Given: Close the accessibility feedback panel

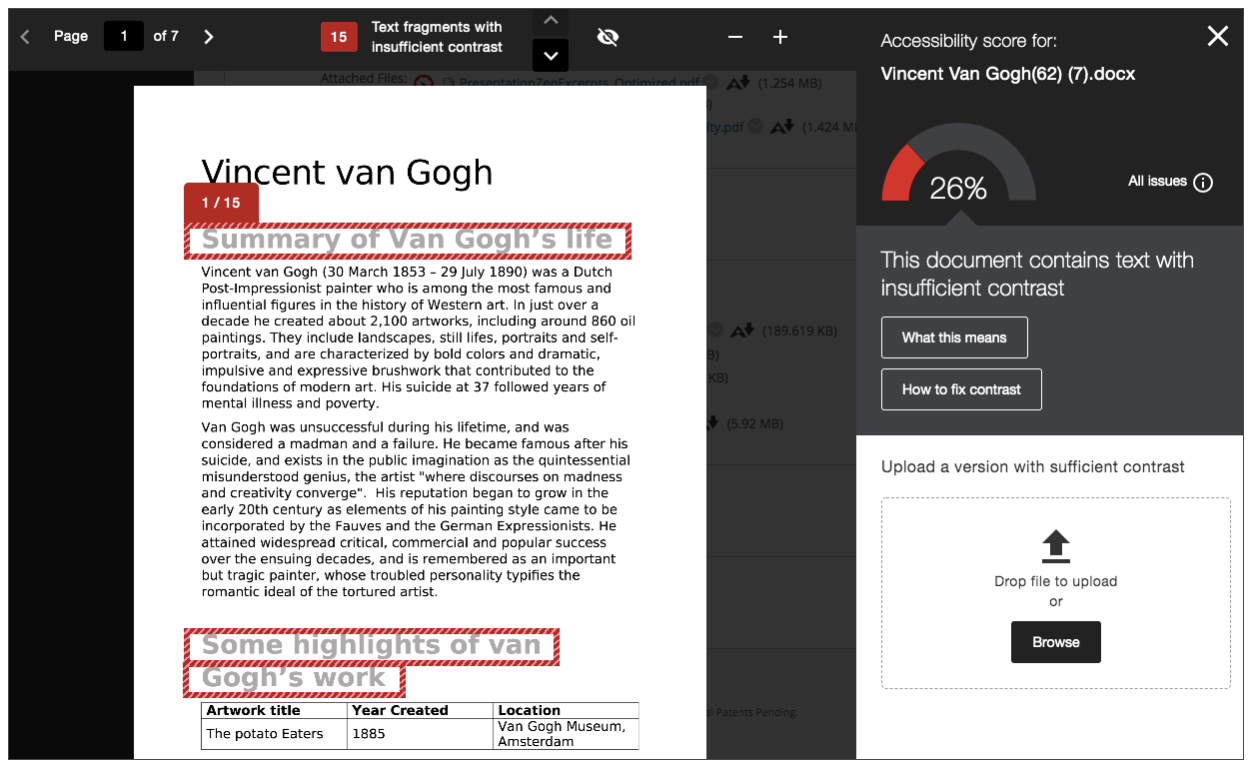Looking at the screenshot, I should tap(1217, 36).
